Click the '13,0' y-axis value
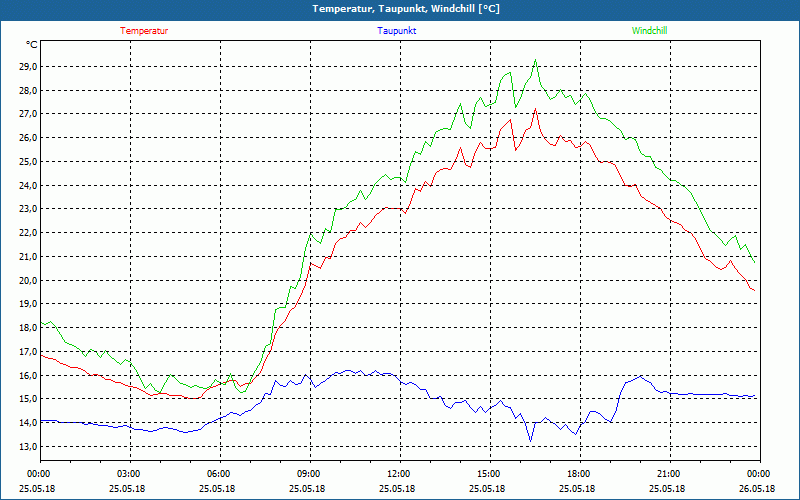 [x=28, y=446]
